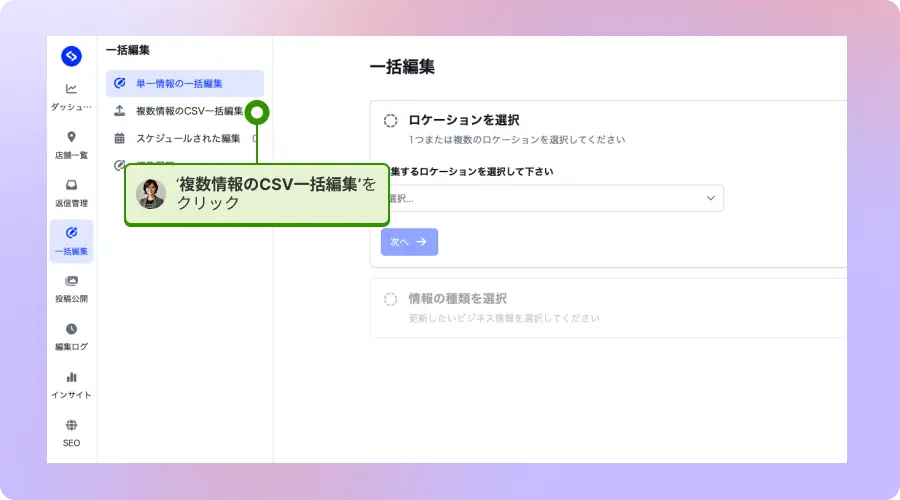Open インサイト via the bar chart icon
The height and width of the screenshot is (500, 900).
tap(71, 377)
